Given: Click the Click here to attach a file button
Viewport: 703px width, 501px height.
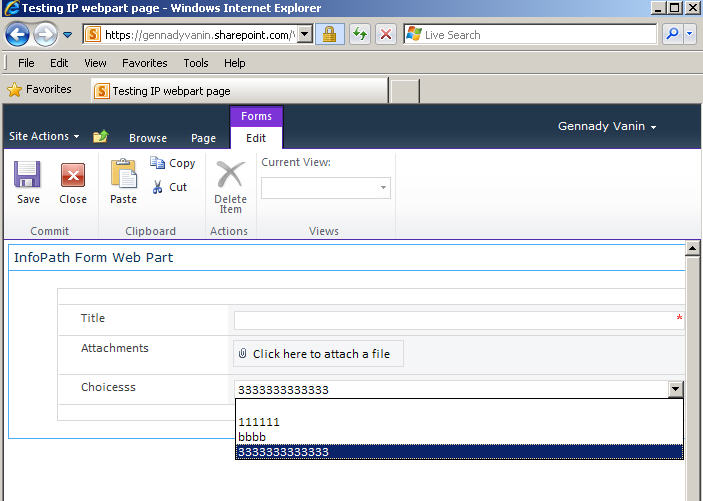Looking at the screenshot, I should [318, 353].
